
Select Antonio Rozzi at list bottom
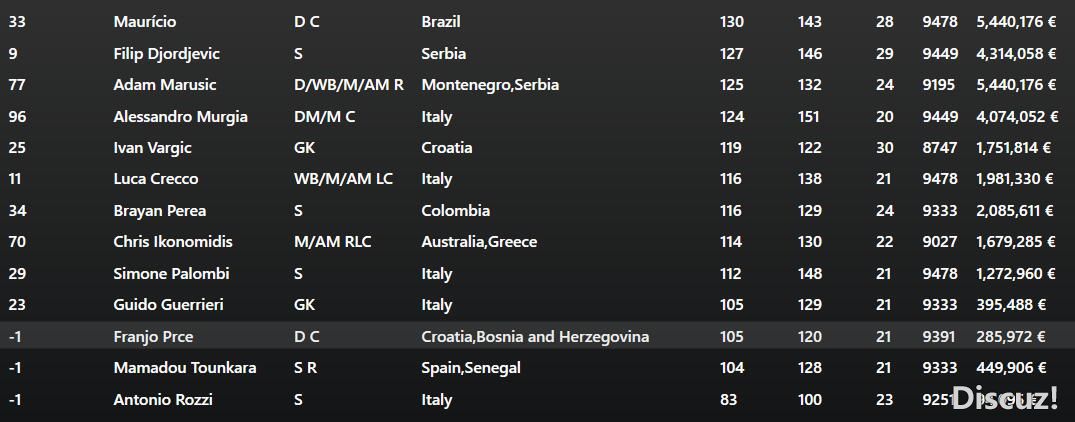[158, 399]
